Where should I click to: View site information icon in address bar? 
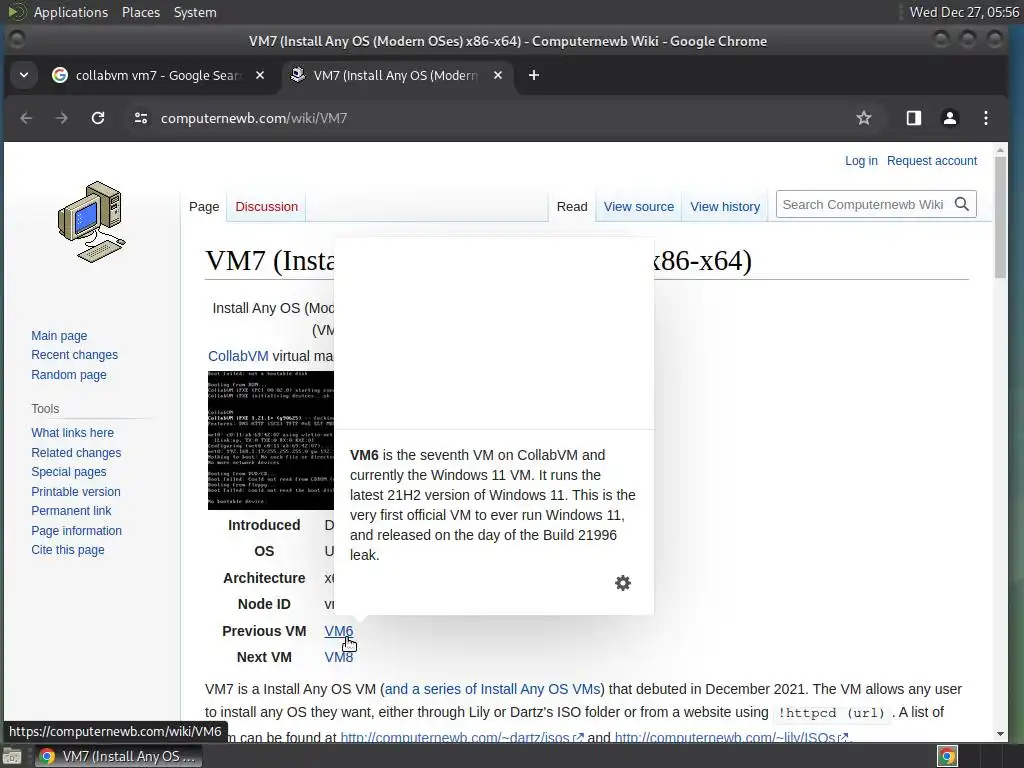coord(140,118)
